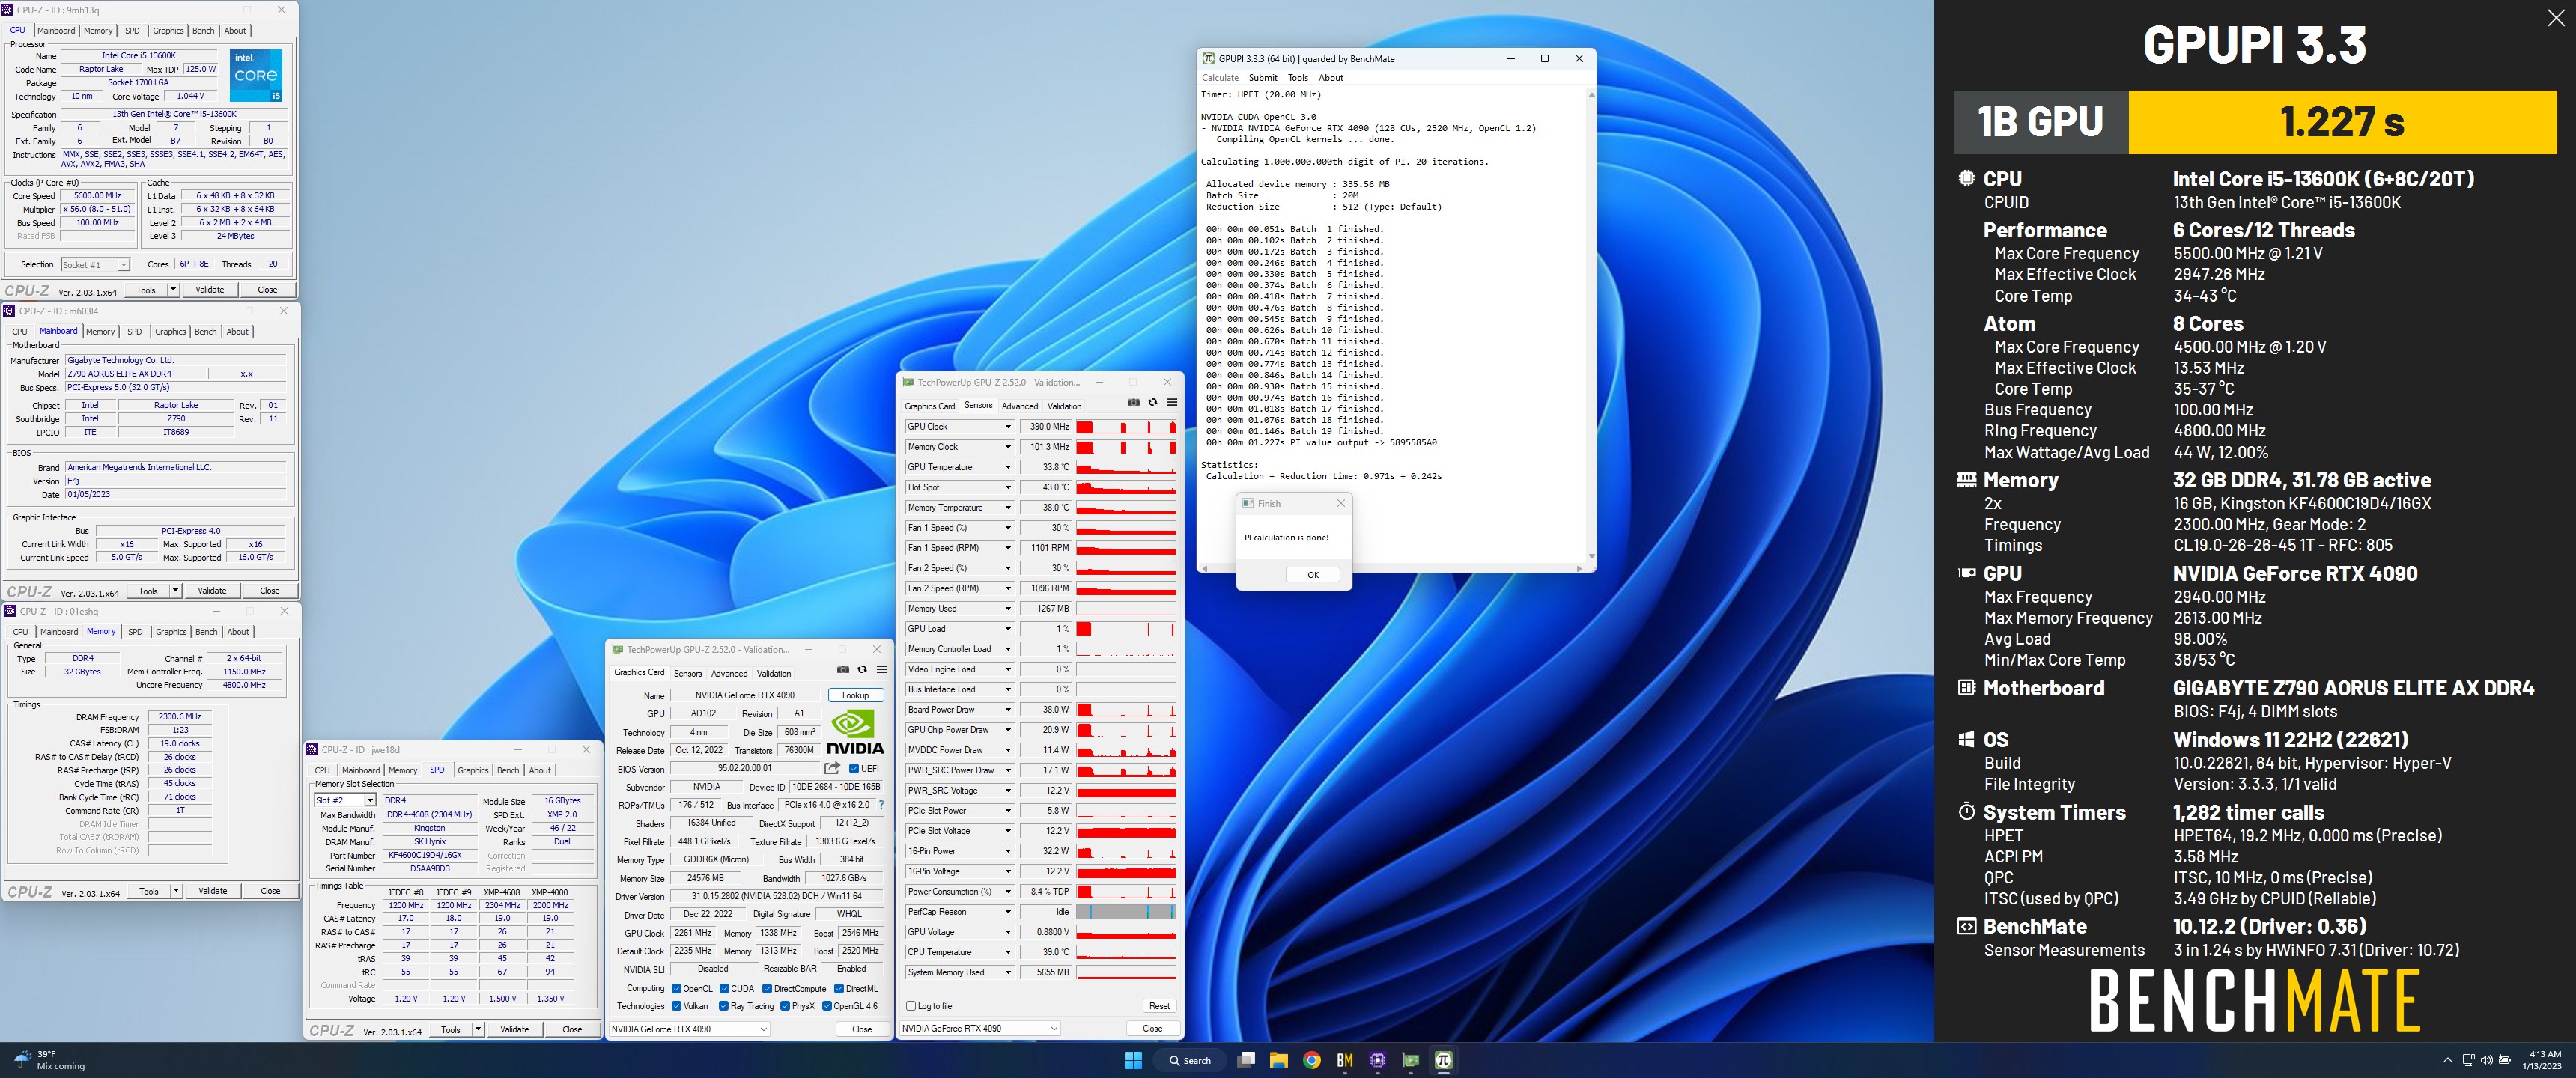Click Validate in the CPU-Z SPD window

(514, 1029)
